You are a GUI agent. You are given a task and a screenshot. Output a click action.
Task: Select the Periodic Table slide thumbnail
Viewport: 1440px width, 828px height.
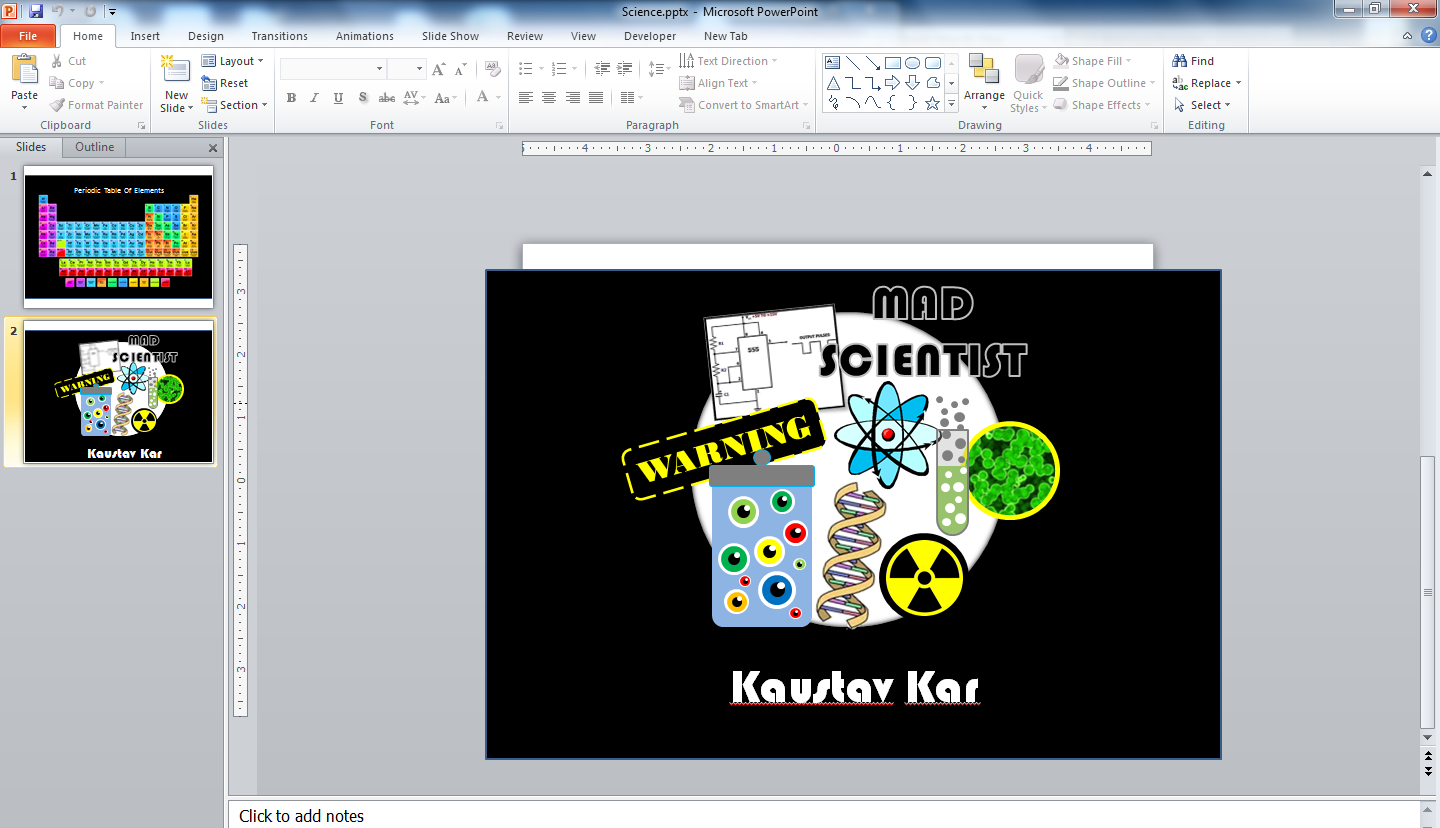pyautogui.click(x=118, y=236)
